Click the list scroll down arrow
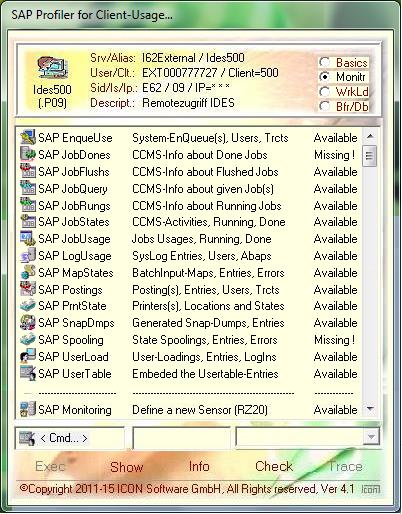Image resolution: width=402 pixels, height=514 pixels. click(370, 408)
